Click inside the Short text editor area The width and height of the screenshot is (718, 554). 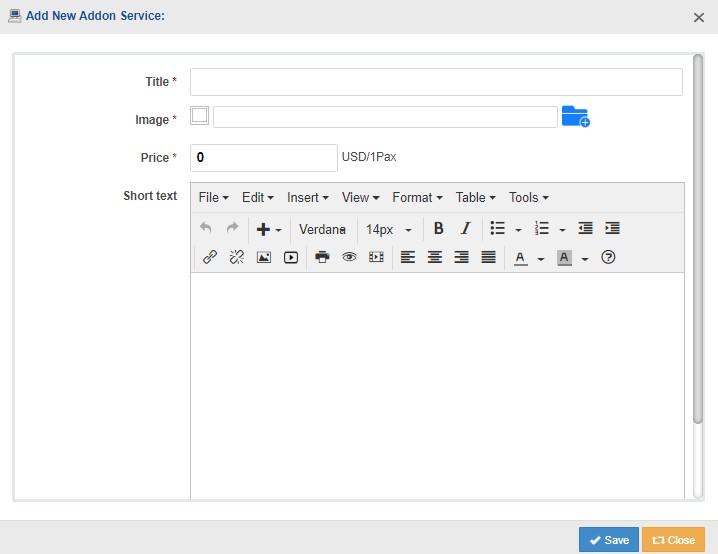[437, 386]
